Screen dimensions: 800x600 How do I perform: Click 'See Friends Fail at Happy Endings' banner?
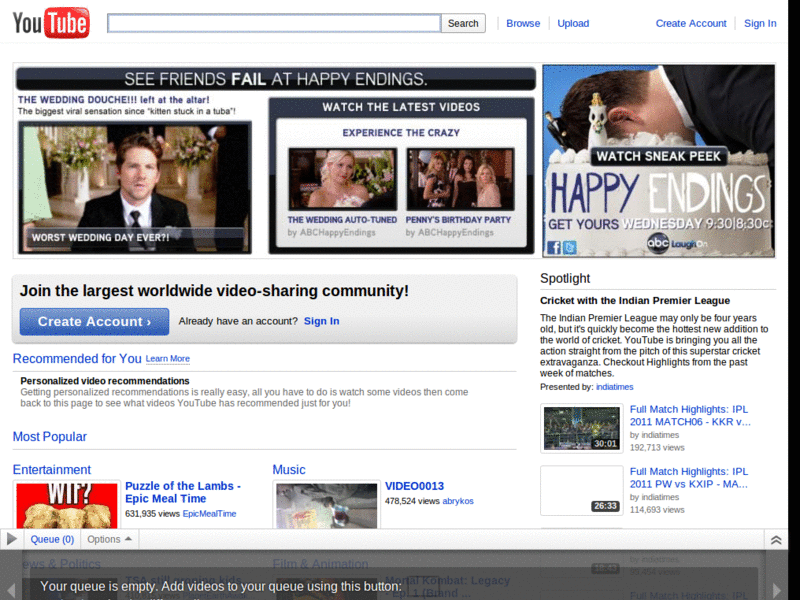pyautogui.click(x=276, y=79)
